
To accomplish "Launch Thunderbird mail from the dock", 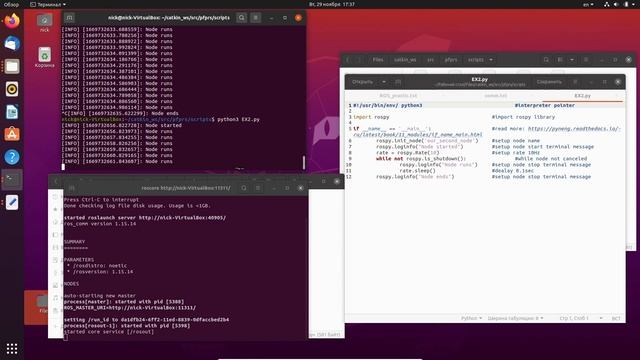I will pyautogui.click(x=12, y=43).
